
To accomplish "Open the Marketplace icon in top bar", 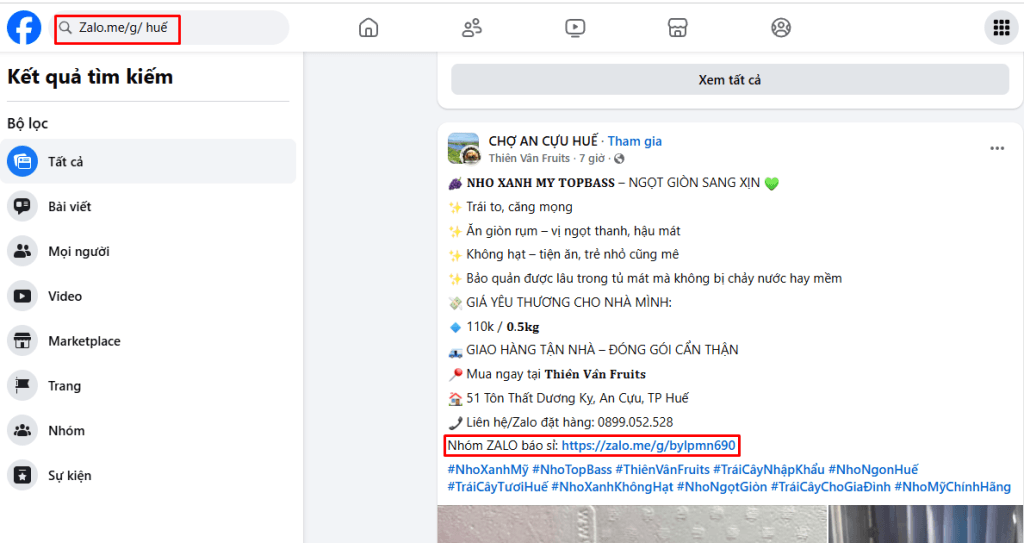I will click(678, 28).
